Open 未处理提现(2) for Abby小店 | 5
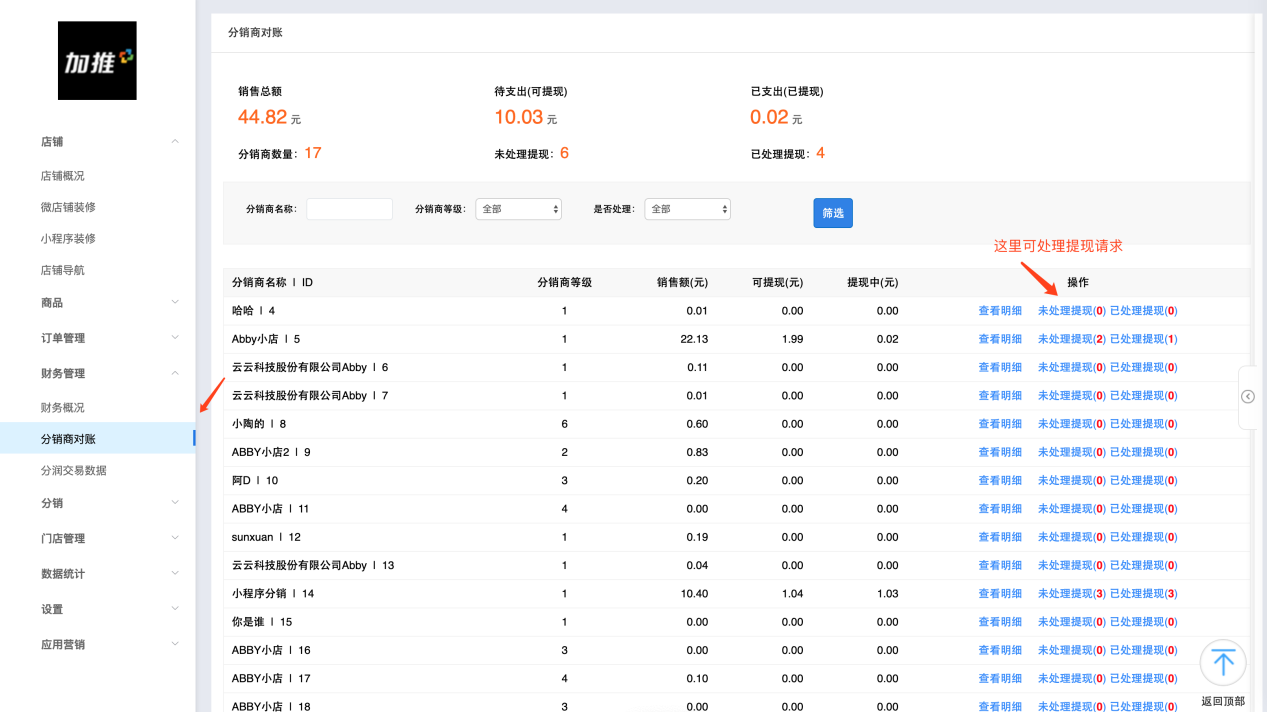This screenshot has height=712, width=1267. tap(1072, 339)
